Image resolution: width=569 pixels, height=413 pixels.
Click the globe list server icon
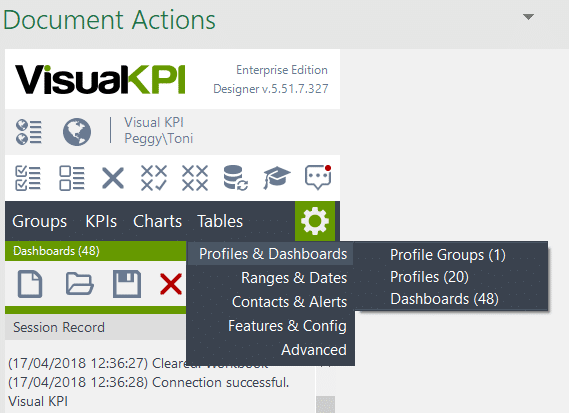pos(29,132)
